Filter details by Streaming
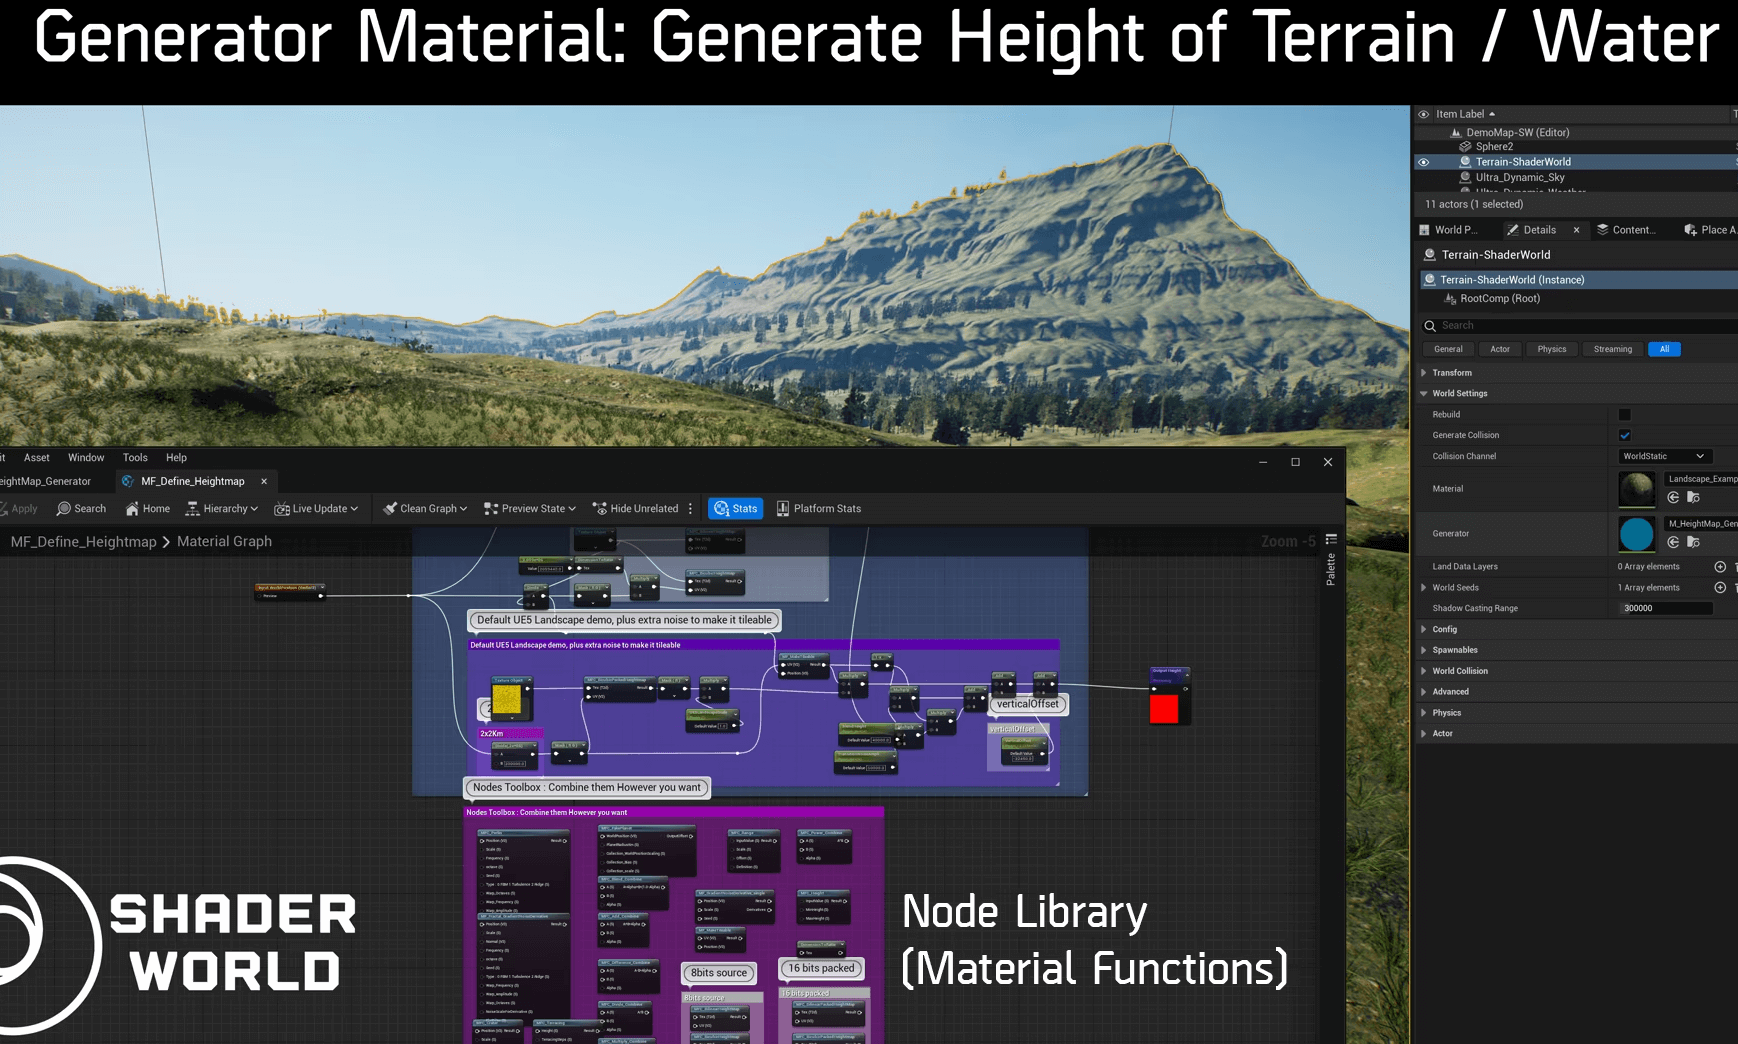The width and height of the screenshot is (1738, 1044). point(1613,349)
